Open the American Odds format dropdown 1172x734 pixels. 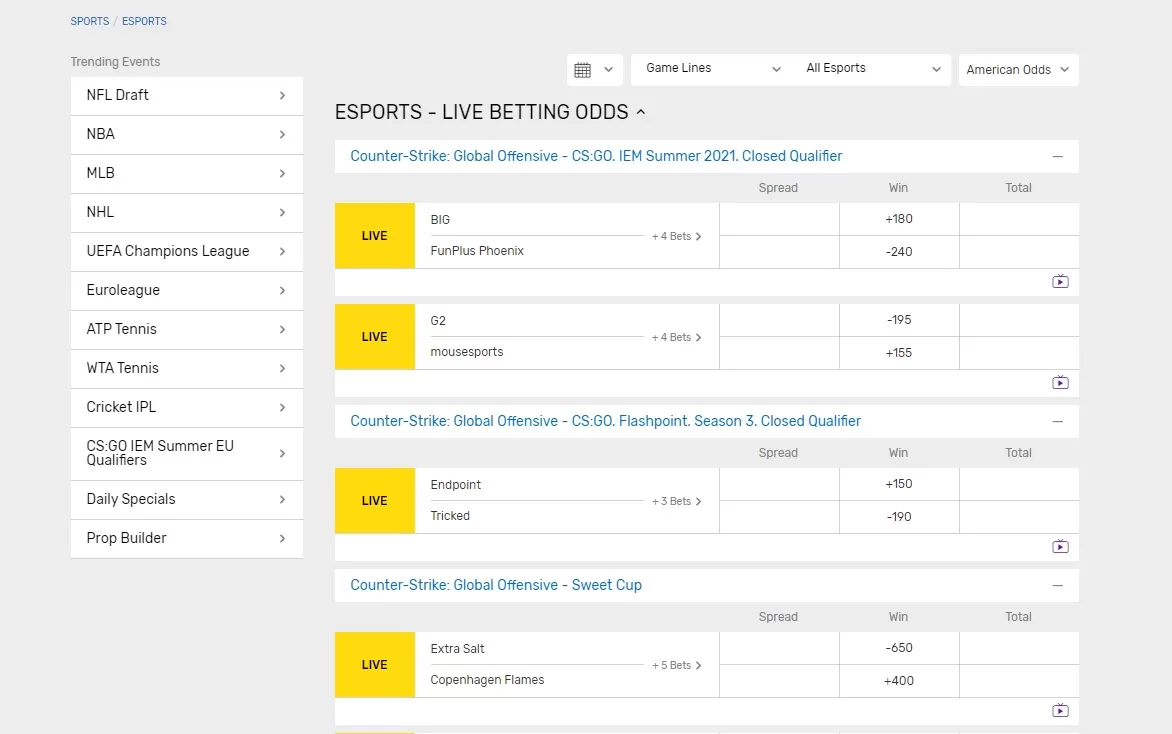coord(1018,70)
